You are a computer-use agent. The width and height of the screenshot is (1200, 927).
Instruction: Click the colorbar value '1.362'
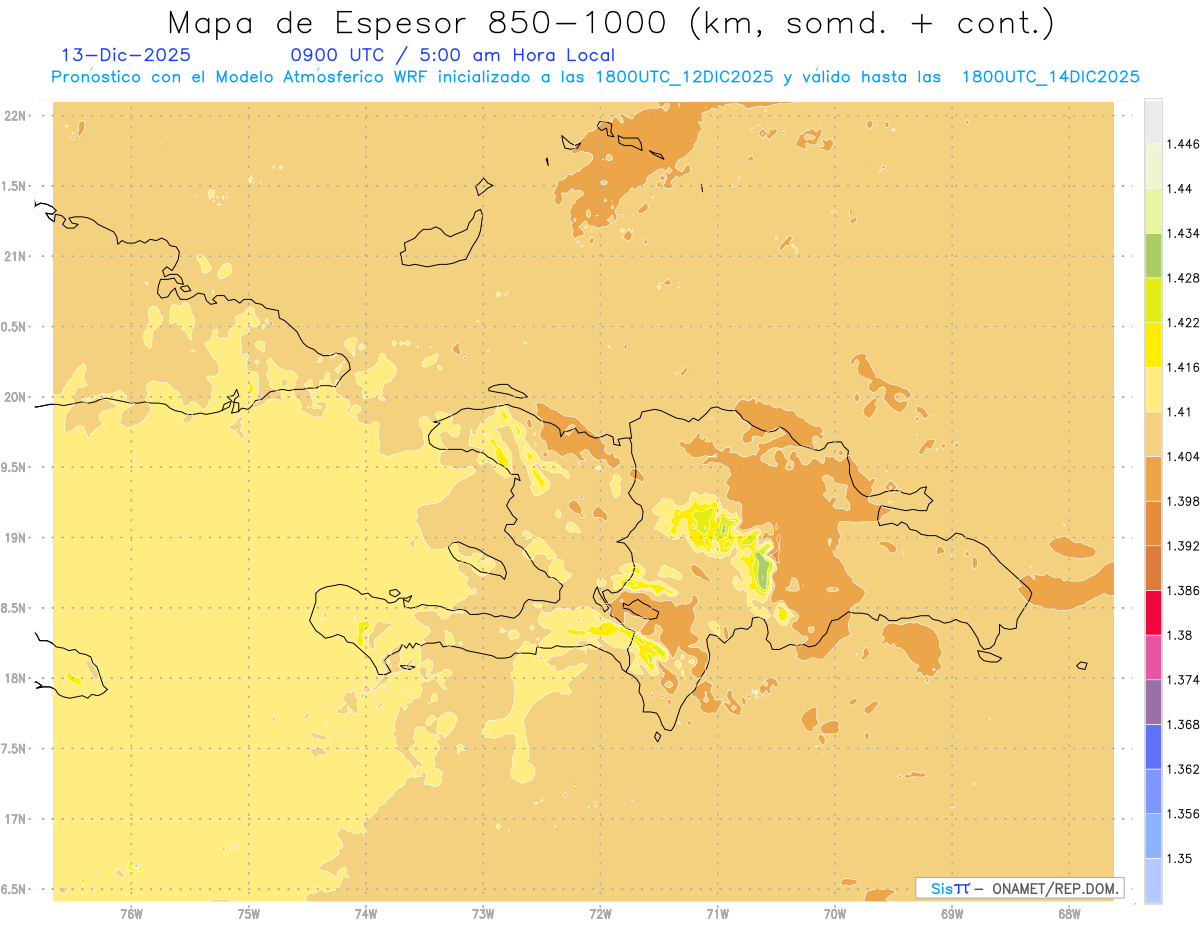[x=1183, y=769]
